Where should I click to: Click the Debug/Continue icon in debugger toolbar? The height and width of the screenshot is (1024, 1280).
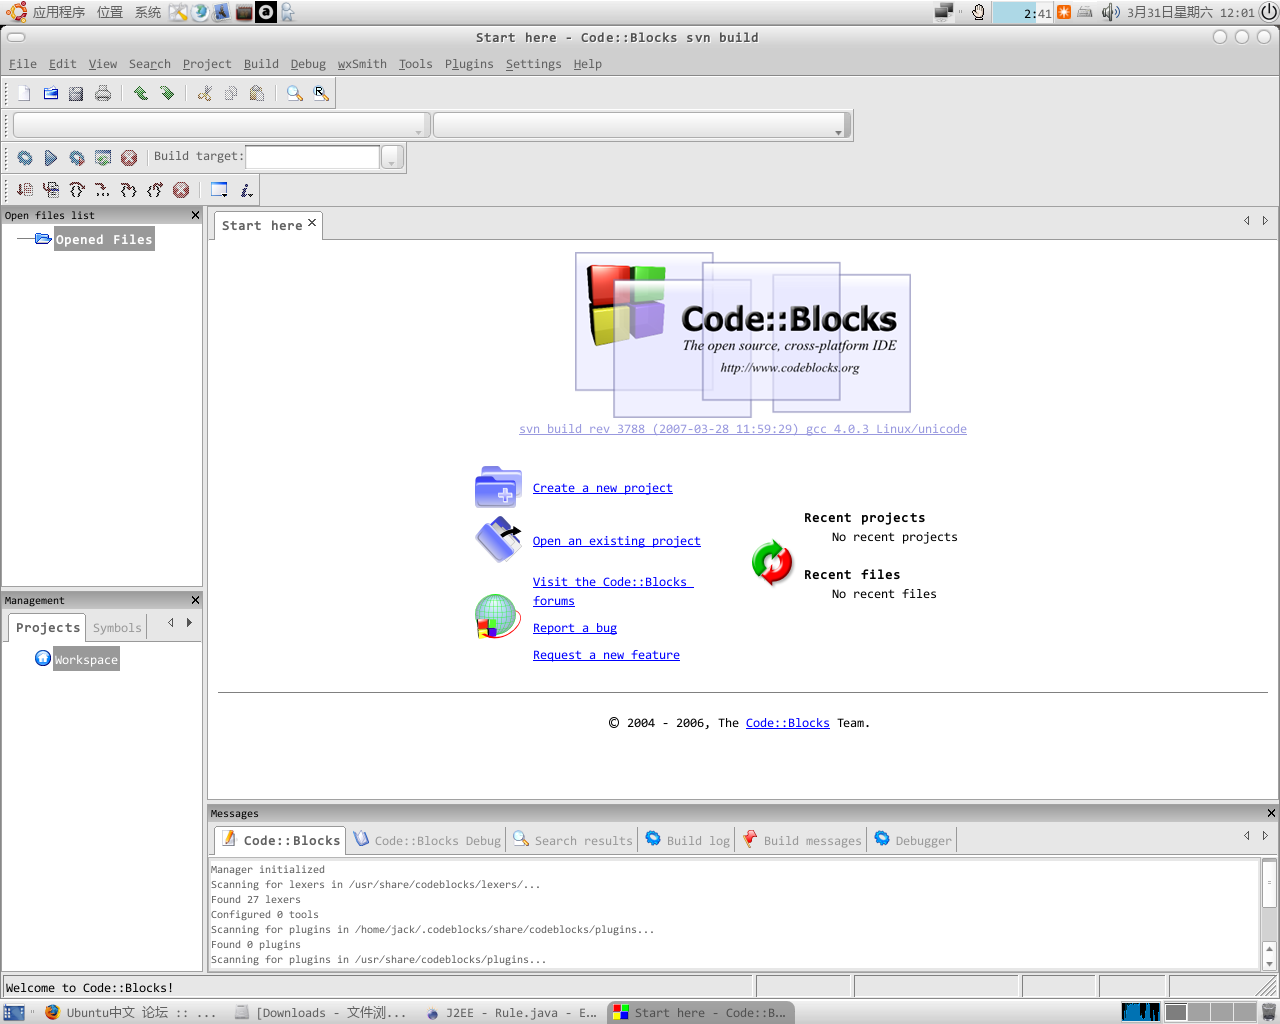tap(25, 190)
